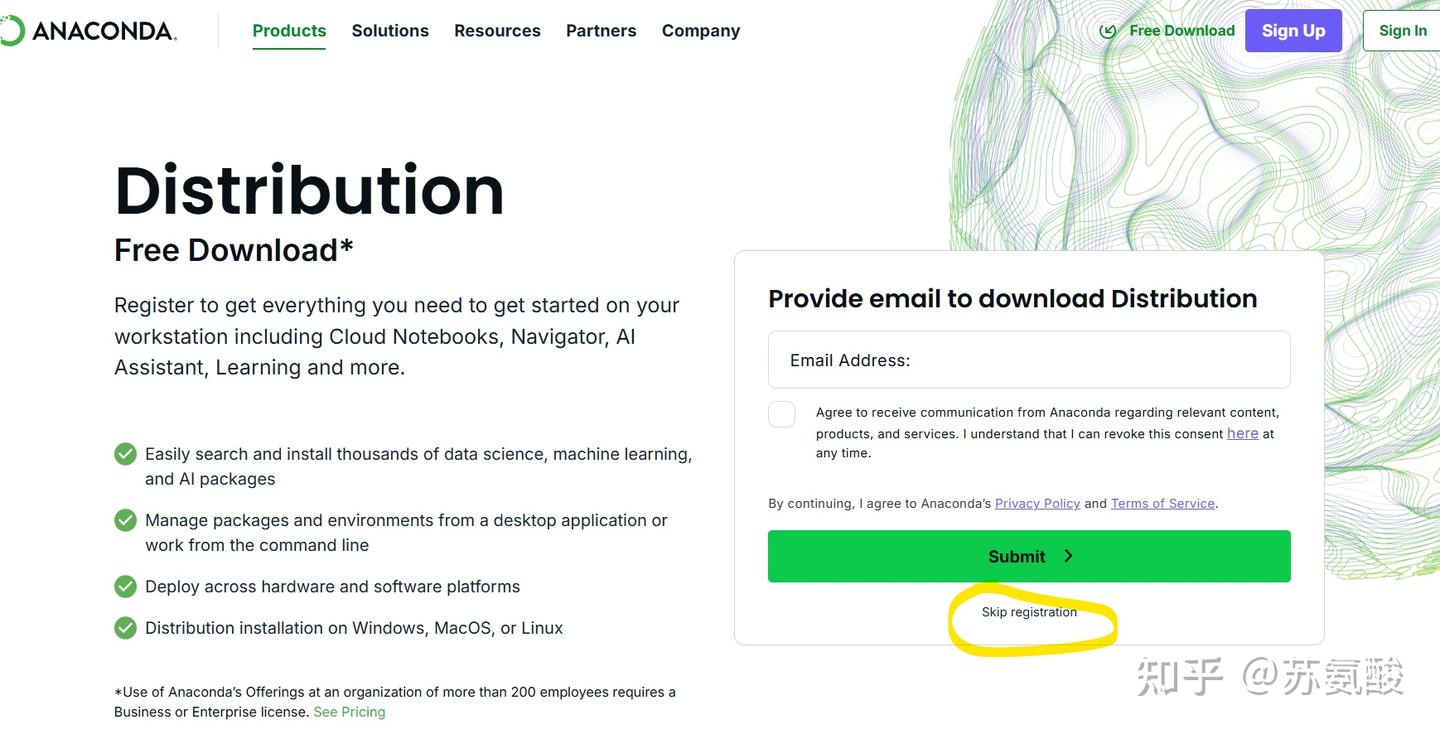Click the Skip registration link
The width and height of the screenshot is (1440, 734).
tap(1029, 612)
